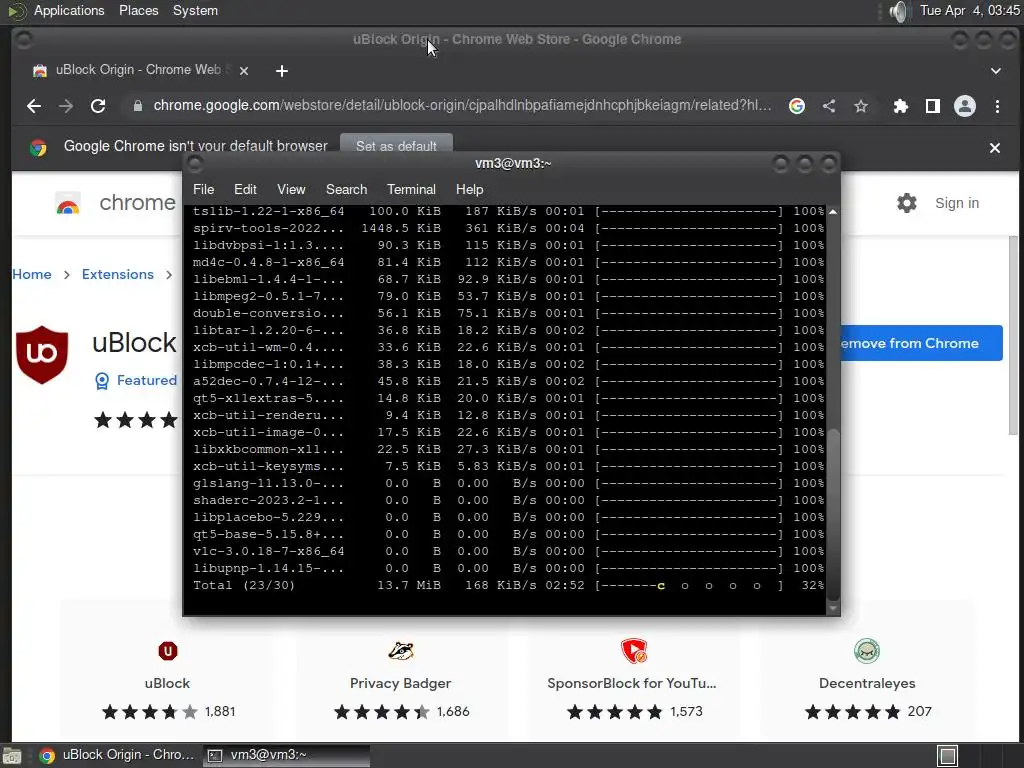Click Sign in on Web Store

pyautogui.click(x=957, y=203)
